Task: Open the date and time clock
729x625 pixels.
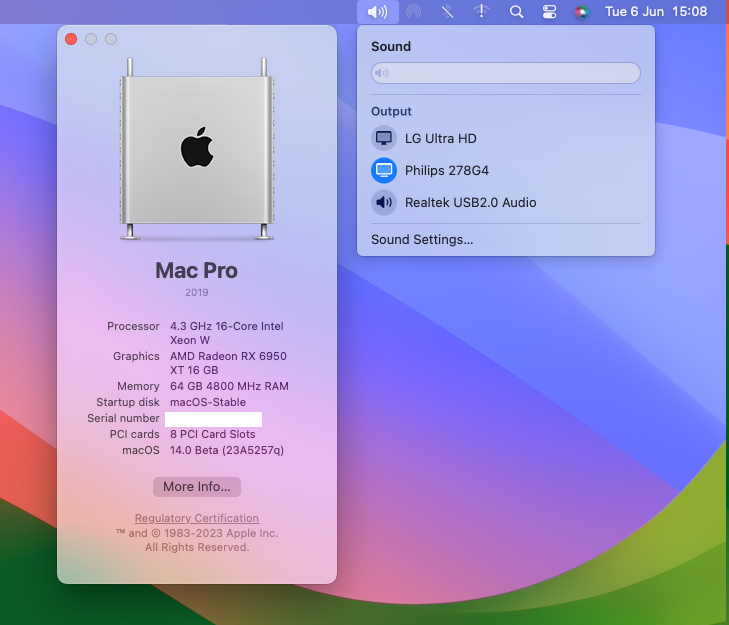Action: pos(656,12)
